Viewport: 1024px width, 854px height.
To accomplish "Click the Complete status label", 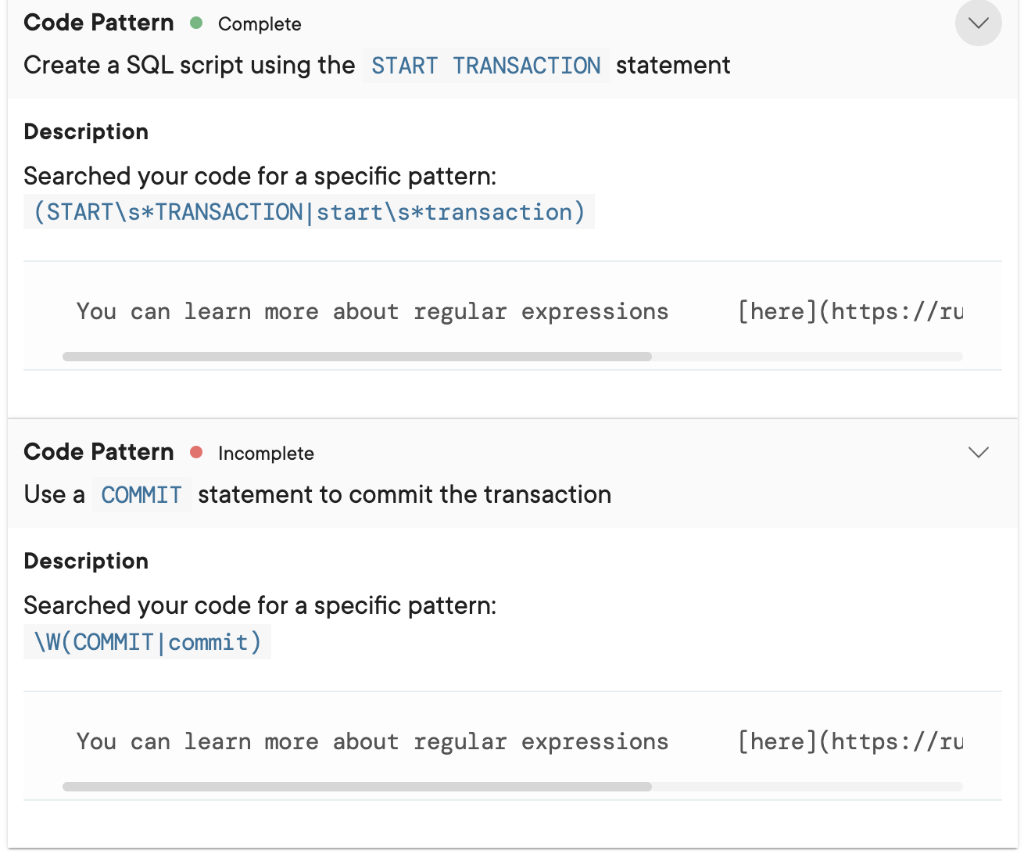I will pos(259,24).
